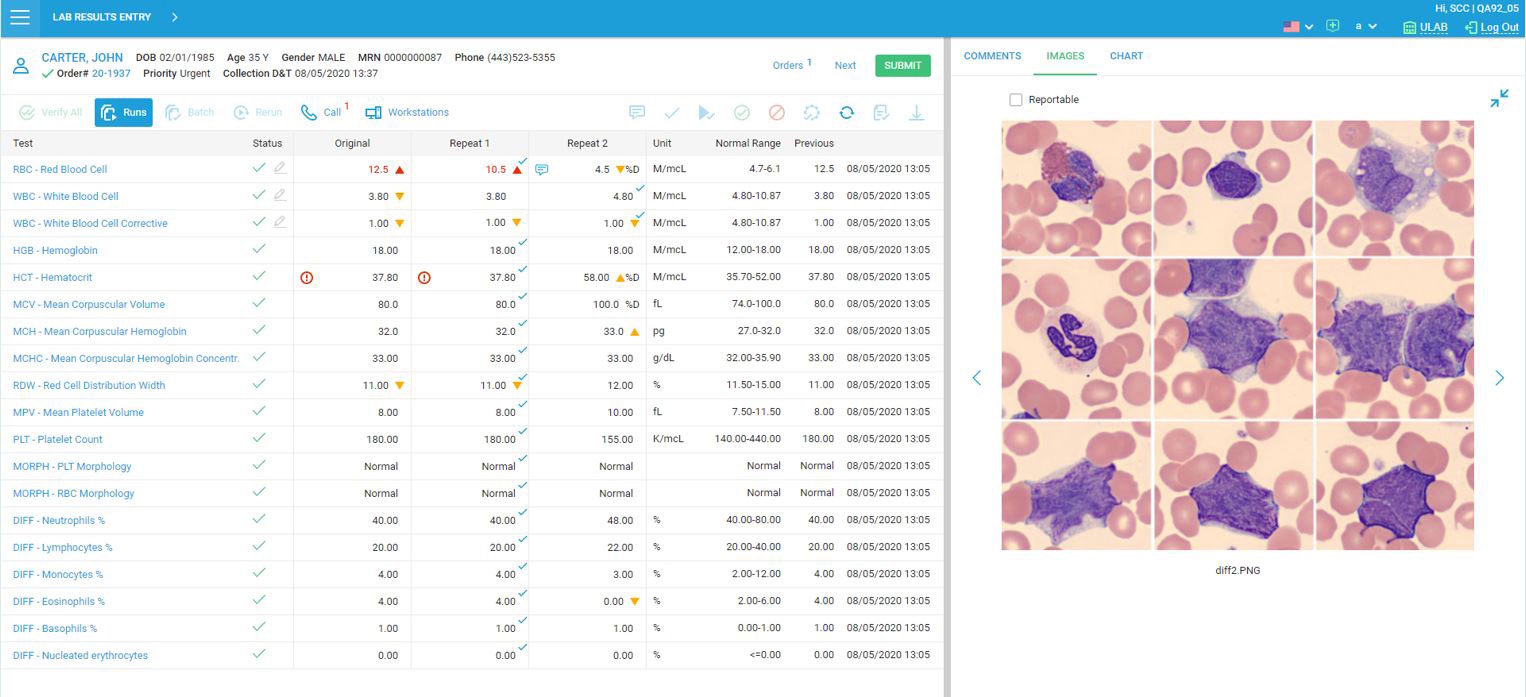Go to next image with right arrow

click(1499, 378)
